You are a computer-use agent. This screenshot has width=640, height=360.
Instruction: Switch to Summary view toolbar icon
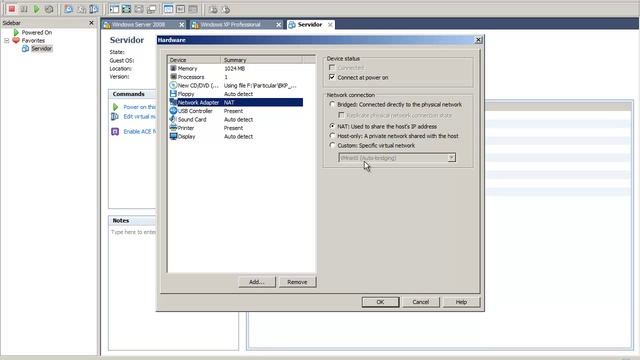coord(168,9)
